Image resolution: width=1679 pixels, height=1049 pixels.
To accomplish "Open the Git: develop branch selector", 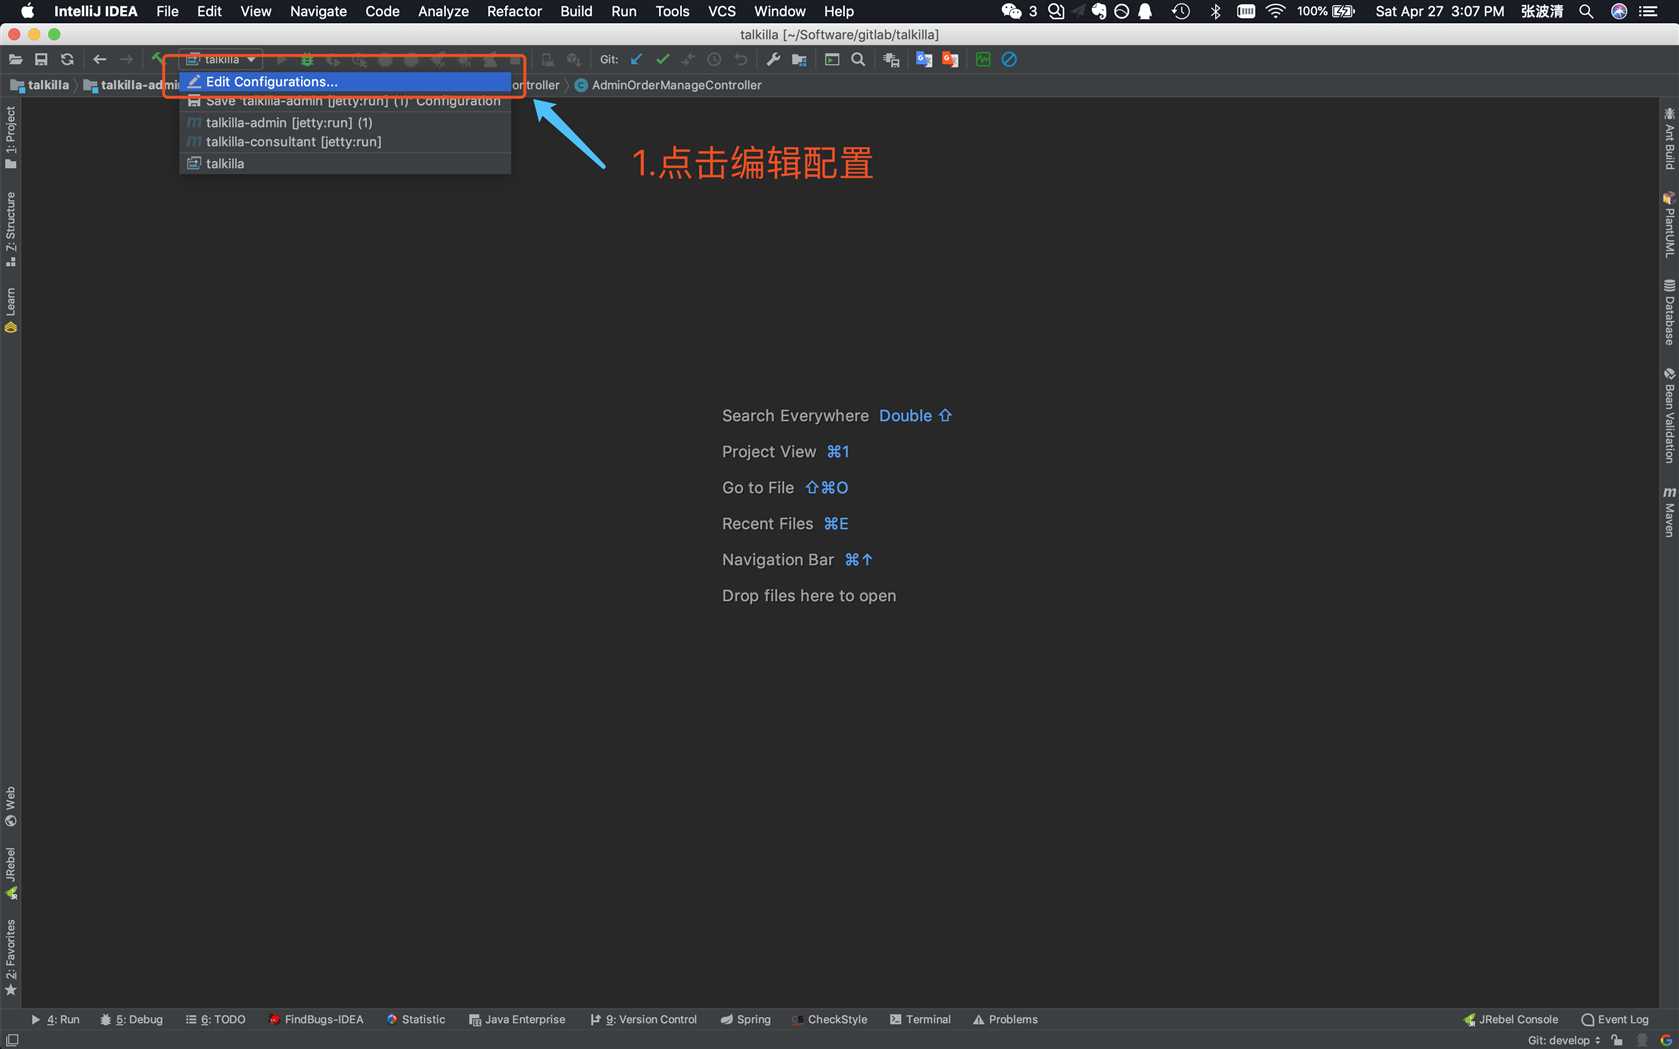I will [x=1564, y=1040].
